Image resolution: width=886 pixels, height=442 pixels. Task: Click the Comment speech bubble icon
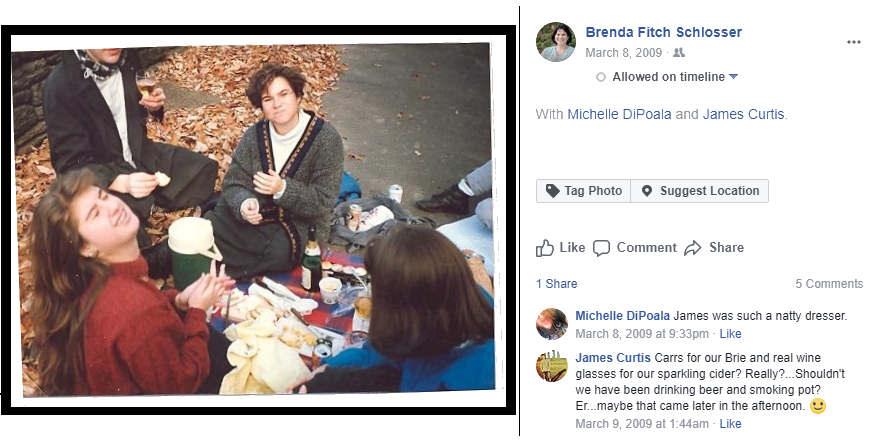coord(601,248)
